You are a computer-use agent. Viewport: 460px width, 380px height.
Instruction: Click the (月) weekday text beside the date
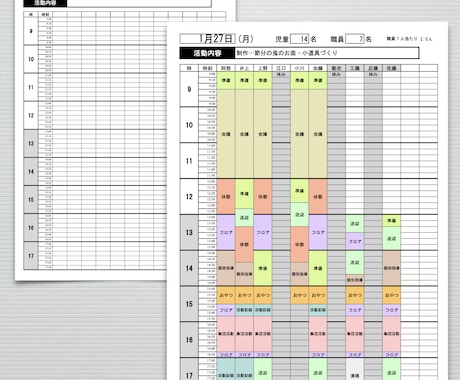point(246,39)
